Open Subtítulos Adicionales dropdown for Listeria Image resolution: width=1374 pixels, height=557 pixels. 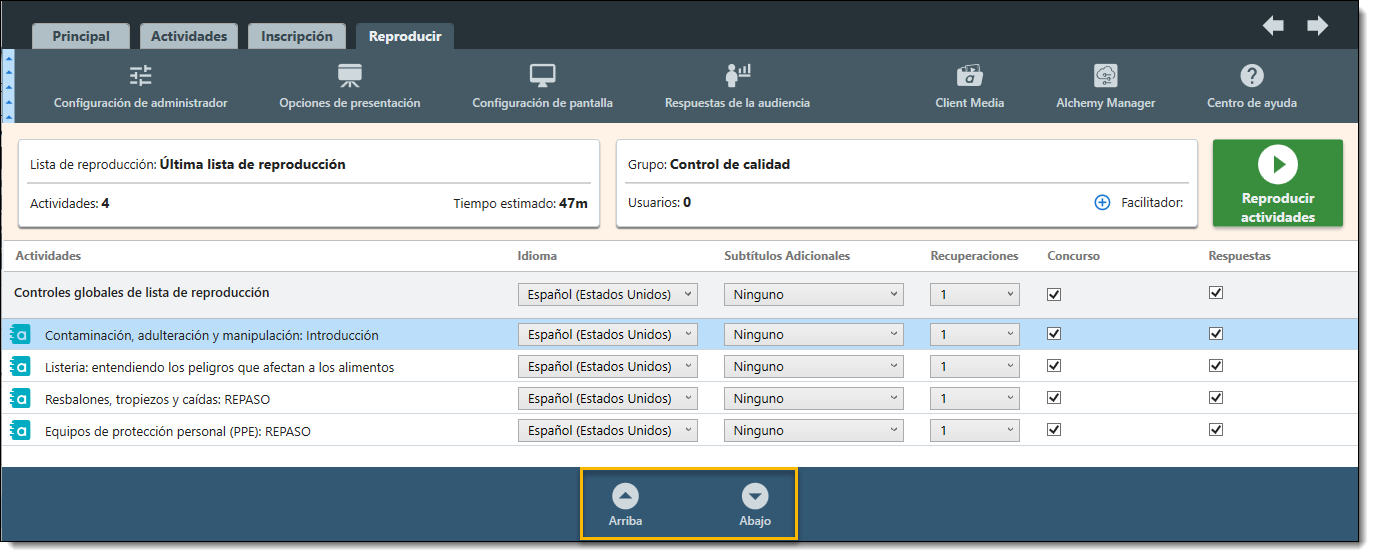click(813, 367)
